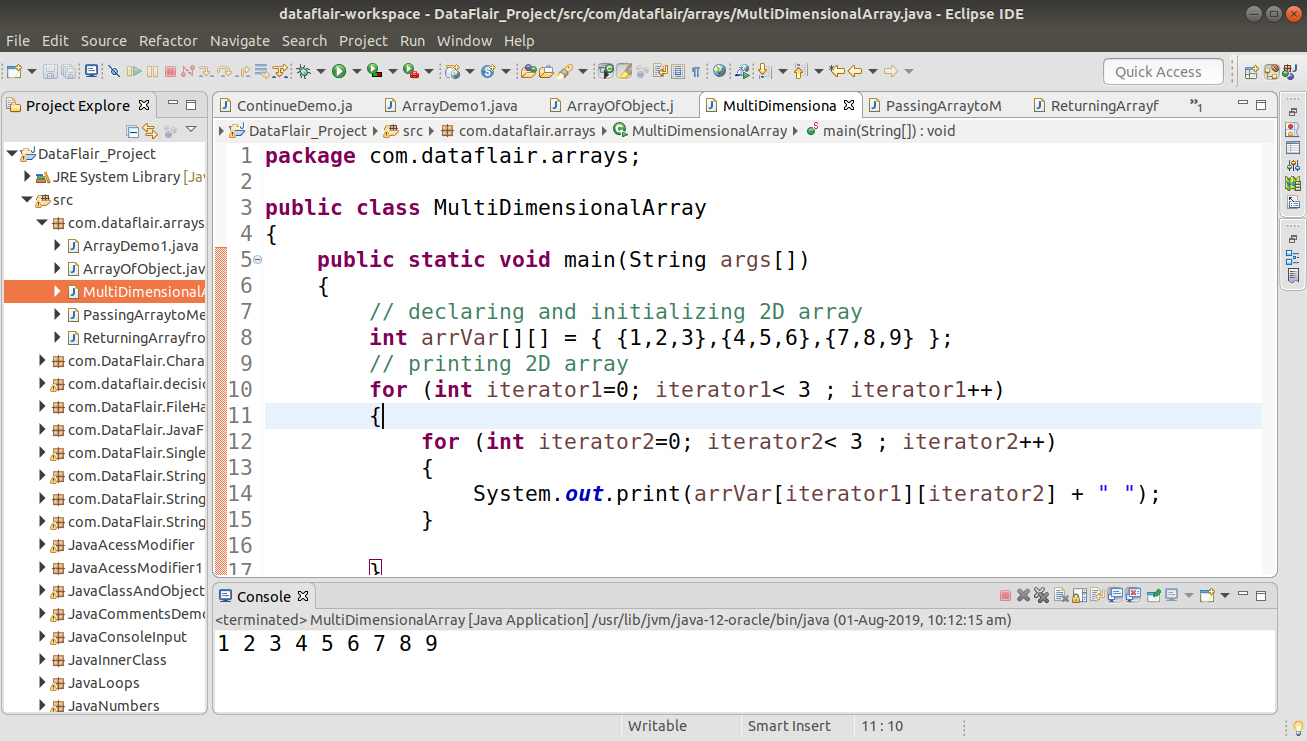This screenshot has height=741, width=1307.
Task: Toggle Mark Occurrences highlighter icon
Action: click(x=623, y=71)
